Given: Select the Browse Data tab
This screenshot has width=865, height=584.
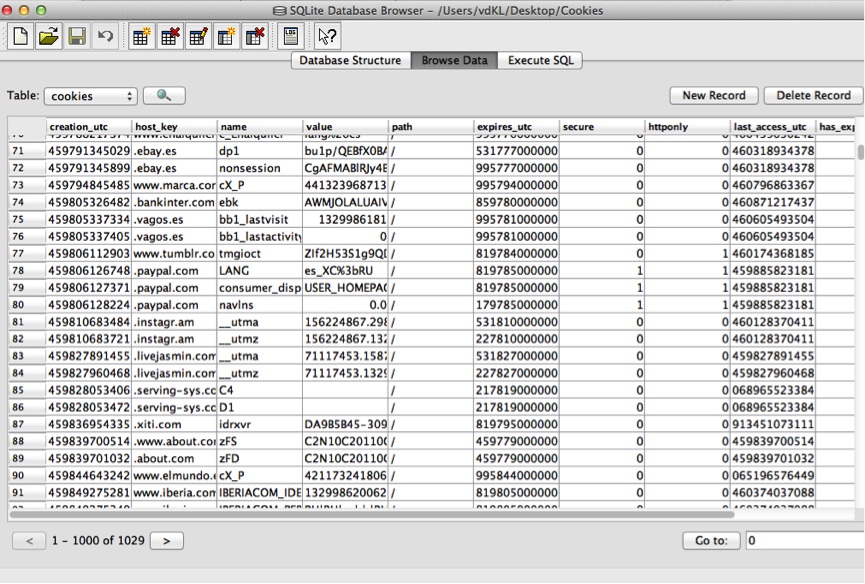Looking at the screenshot, I should [455, 60].
